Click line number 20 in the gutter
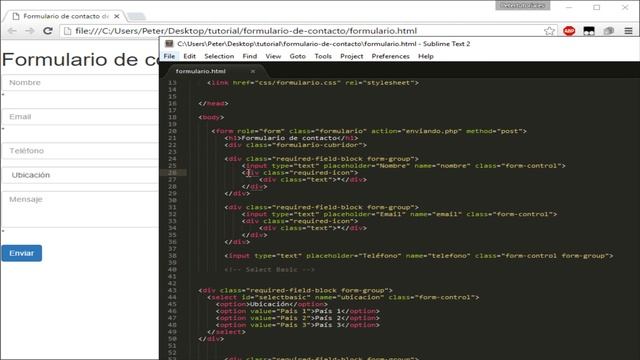The width and height of the screenshot is (640, 360). [172, 131]
